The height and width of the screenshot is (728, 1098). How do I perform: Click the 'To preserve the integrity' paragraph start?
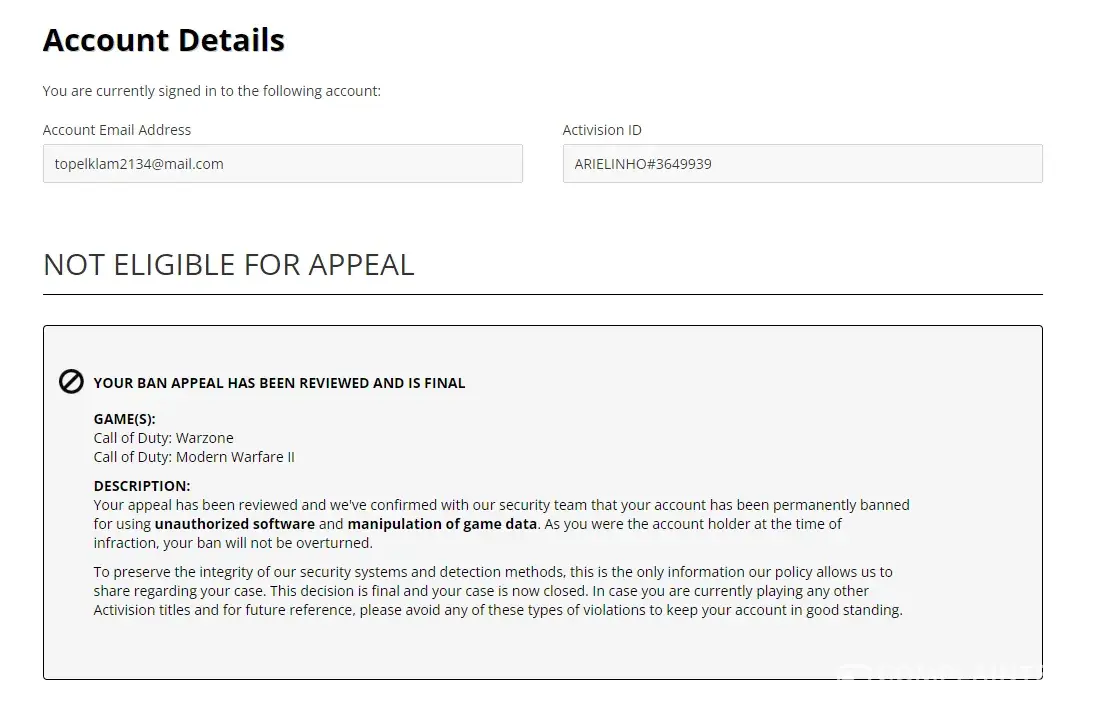(180, 572)
